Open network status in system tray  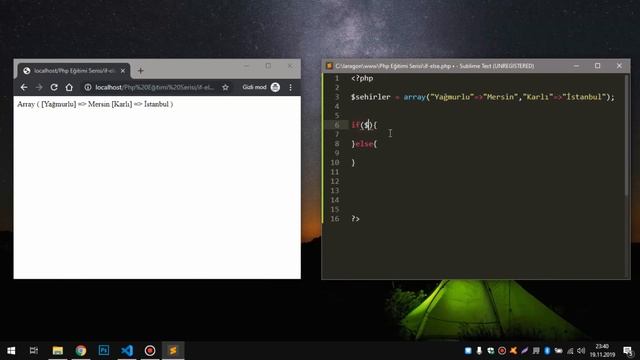tap(570, 351)
